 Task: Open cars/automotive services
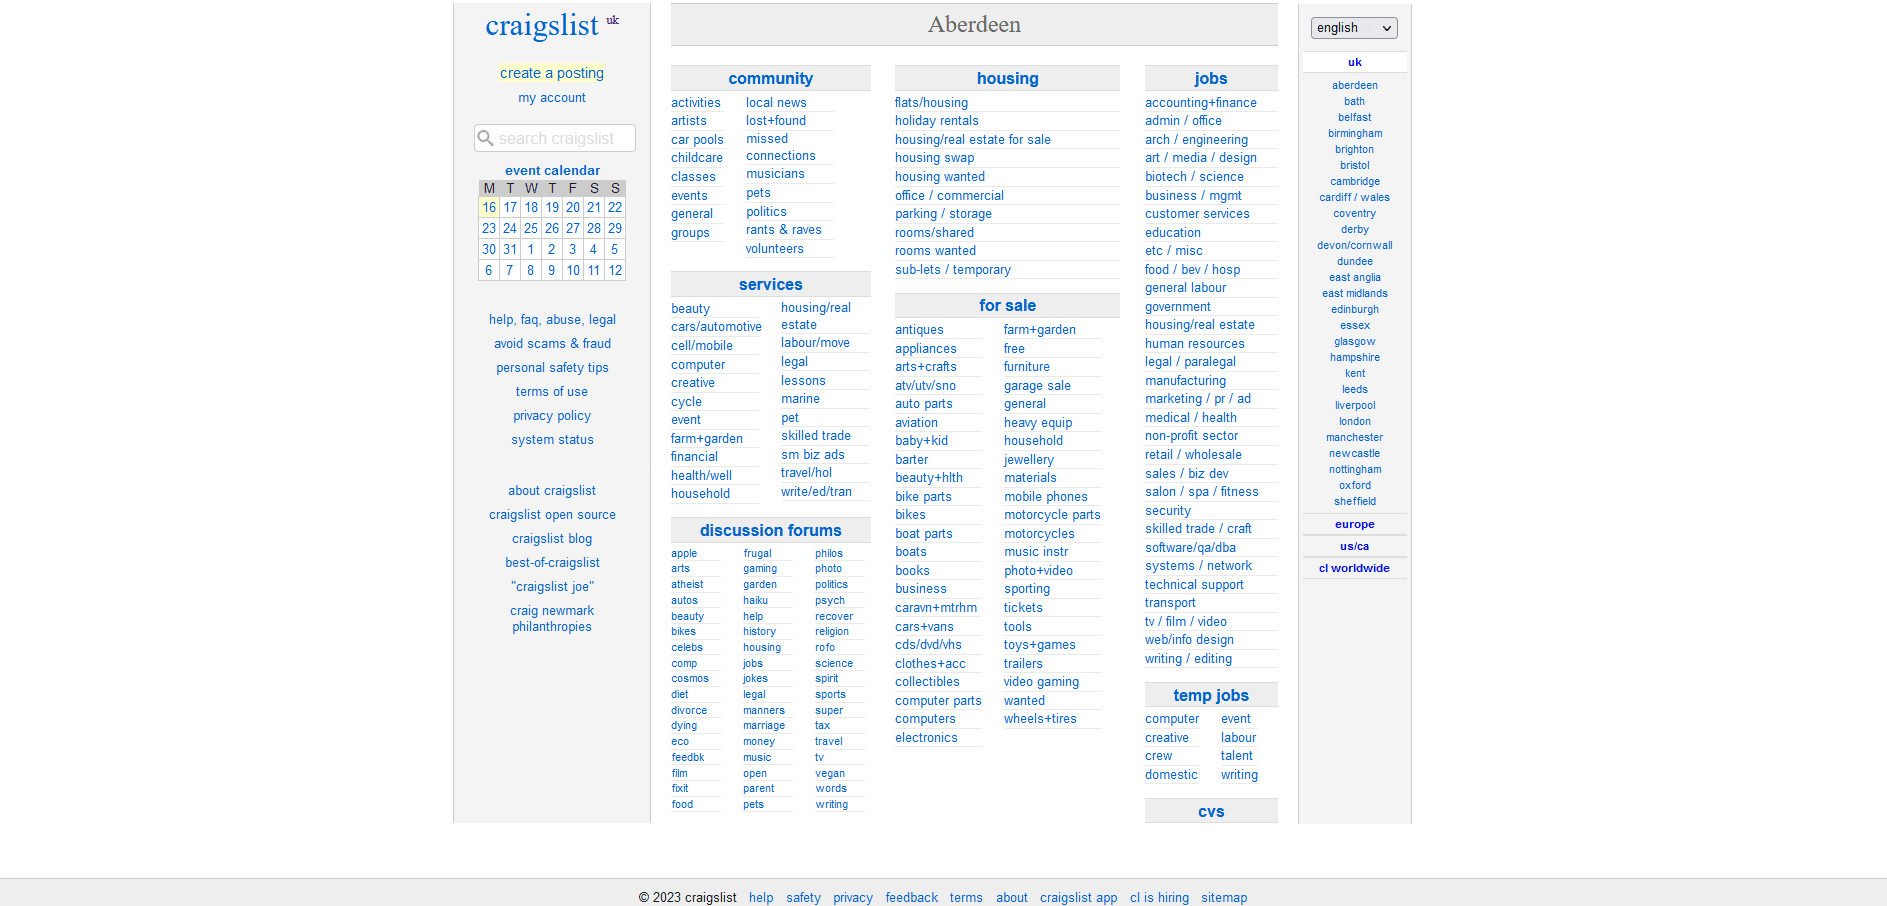(716, 327)
